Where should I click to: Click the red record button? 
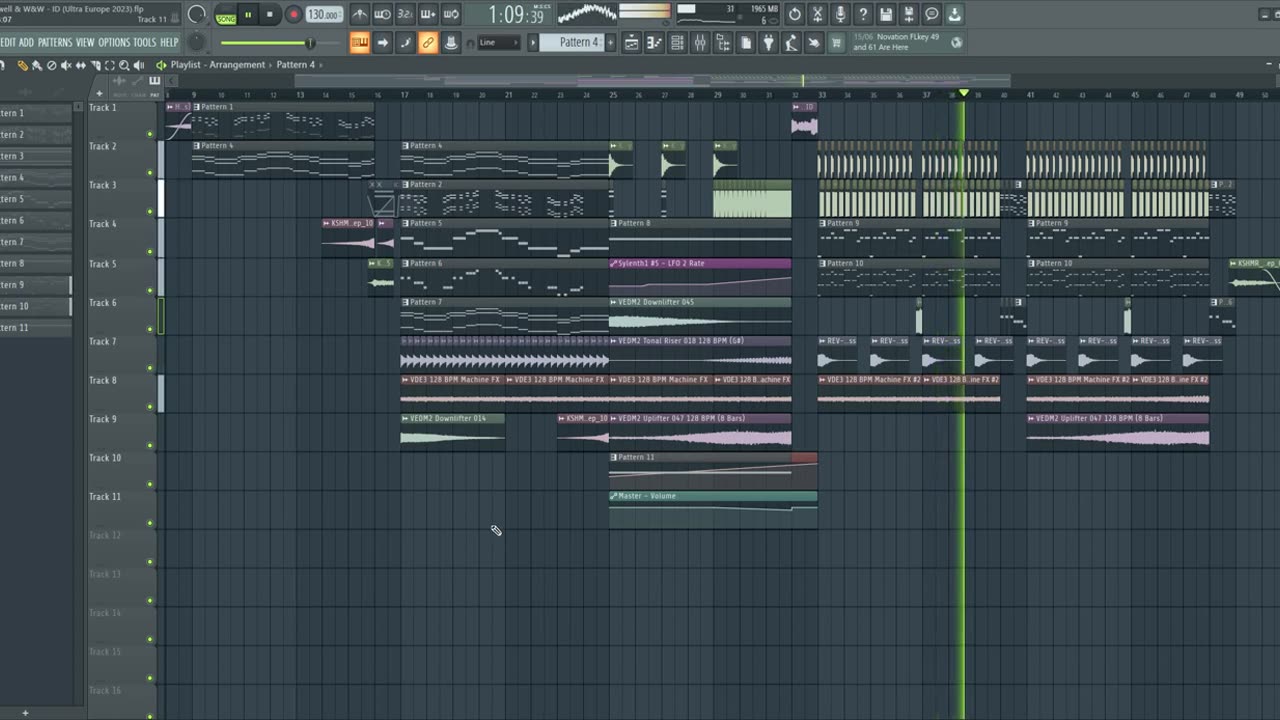point(294,15)
